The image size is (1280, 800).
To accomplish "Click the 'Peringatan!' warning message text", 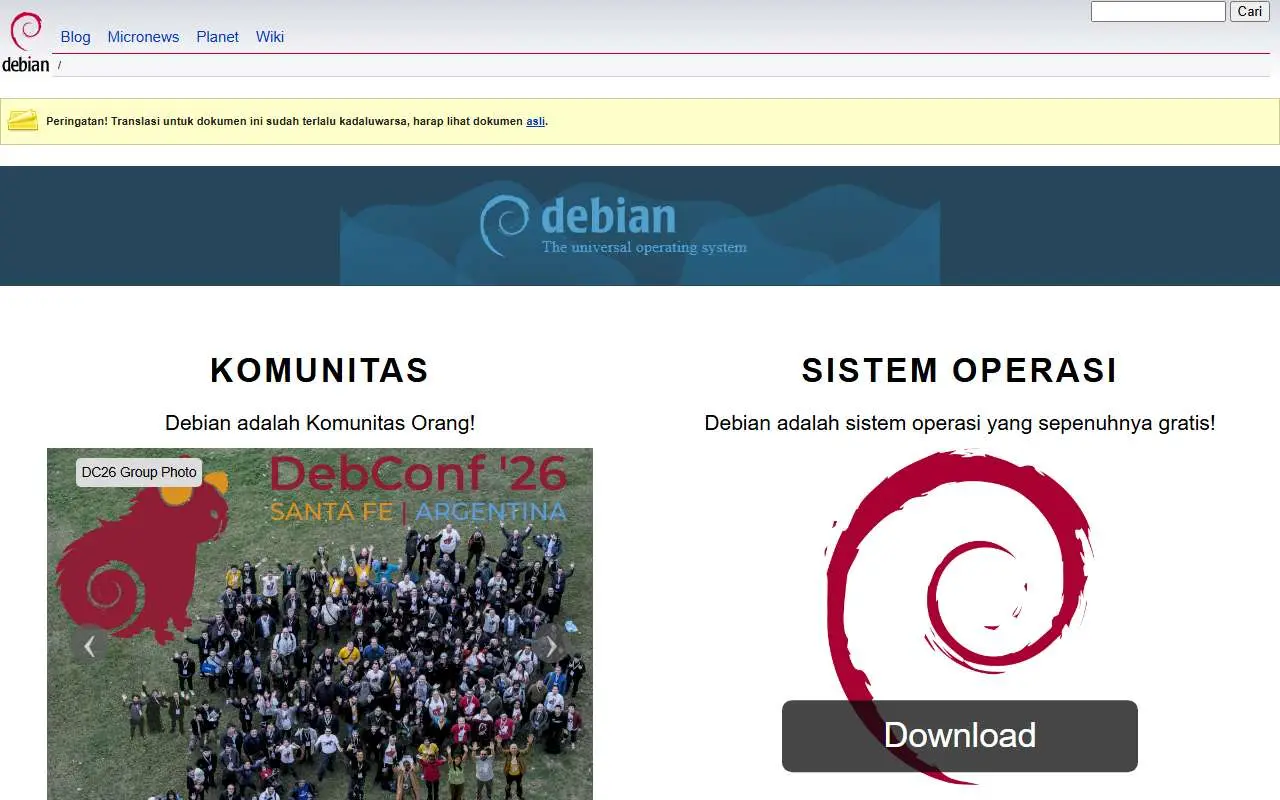I will [x=297, y=121].
